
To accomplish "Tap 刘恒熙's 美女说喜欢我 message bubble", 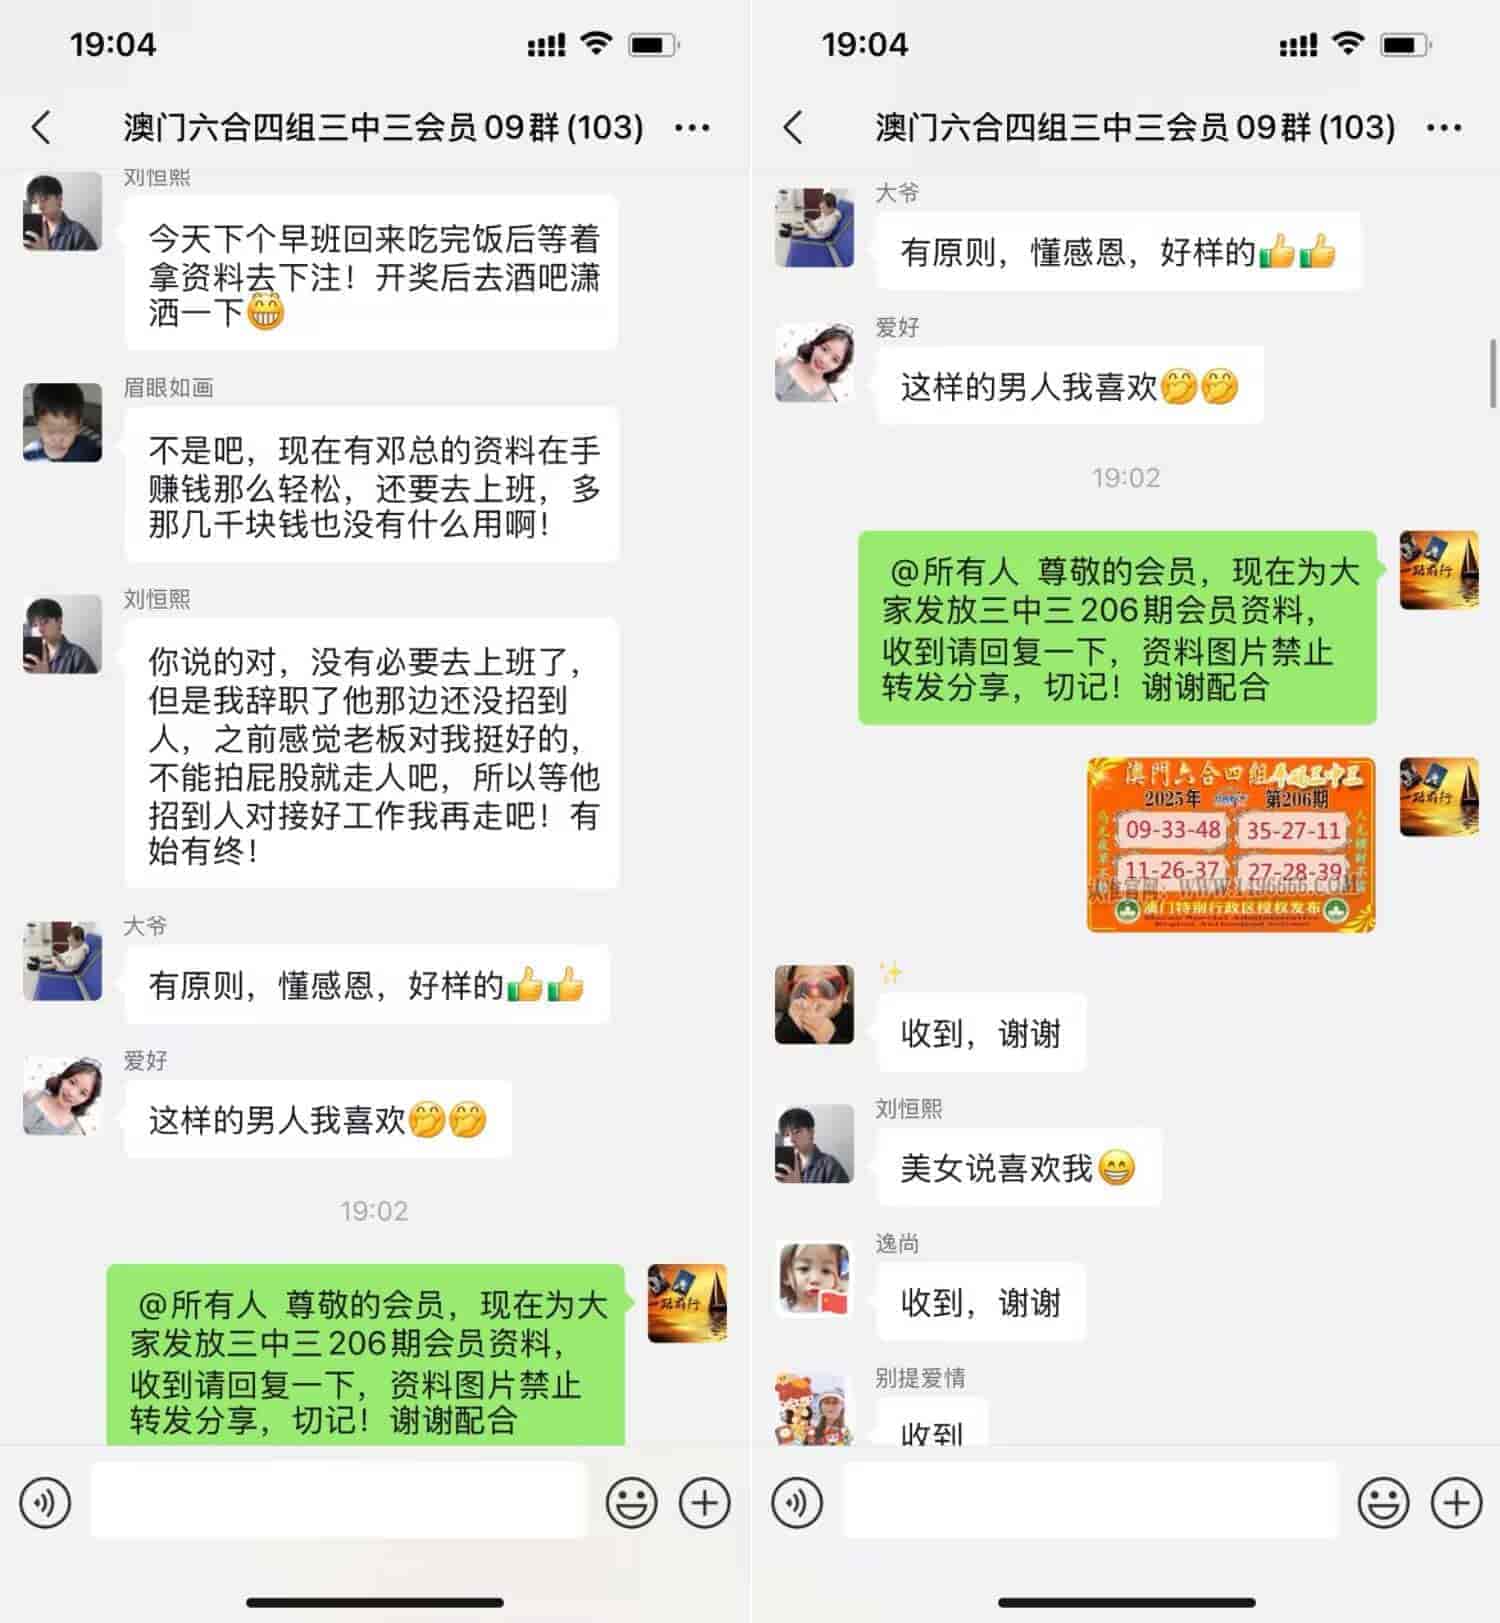I will click(x=1018, y=1168).
